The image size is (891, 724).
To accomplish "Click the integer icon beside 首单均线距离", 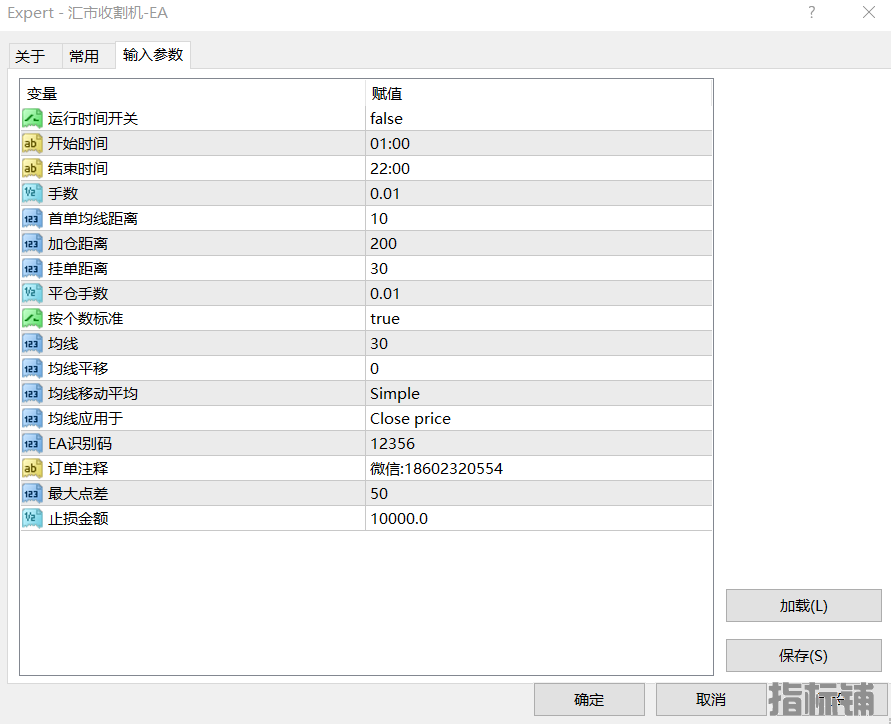I will [x=32, y=218].
